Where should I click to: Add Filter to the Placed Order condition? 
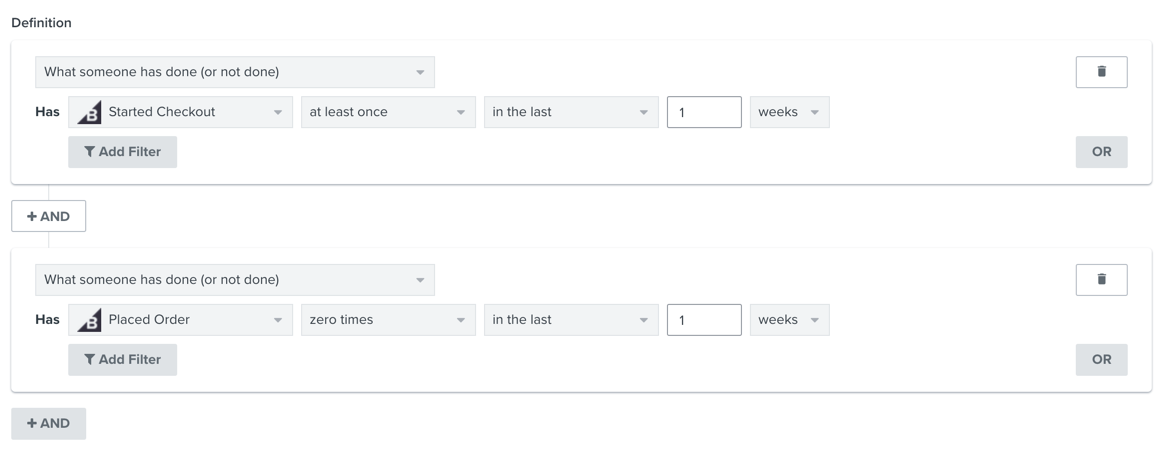pos(122,360)
